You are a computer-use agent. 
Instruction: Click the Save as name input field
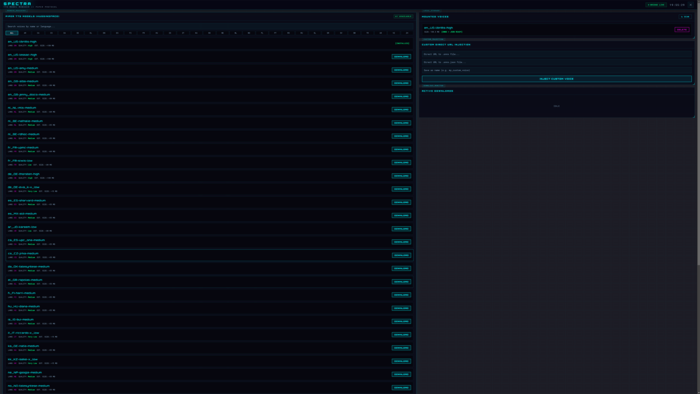[556, 71]
